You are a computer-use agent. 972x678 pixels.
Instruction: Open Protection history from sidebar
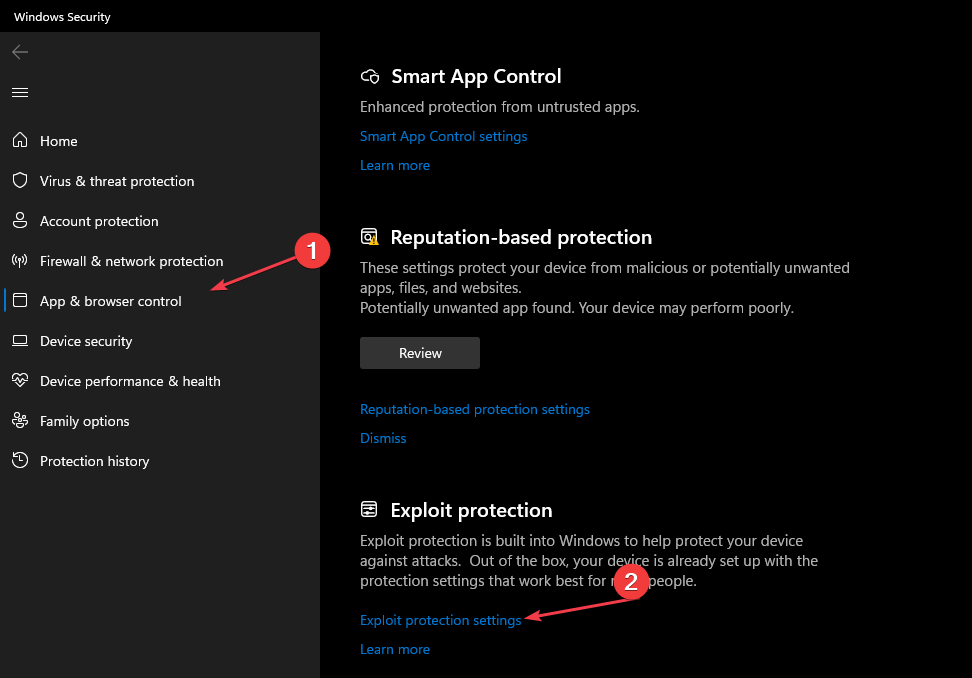click(95, 461)
